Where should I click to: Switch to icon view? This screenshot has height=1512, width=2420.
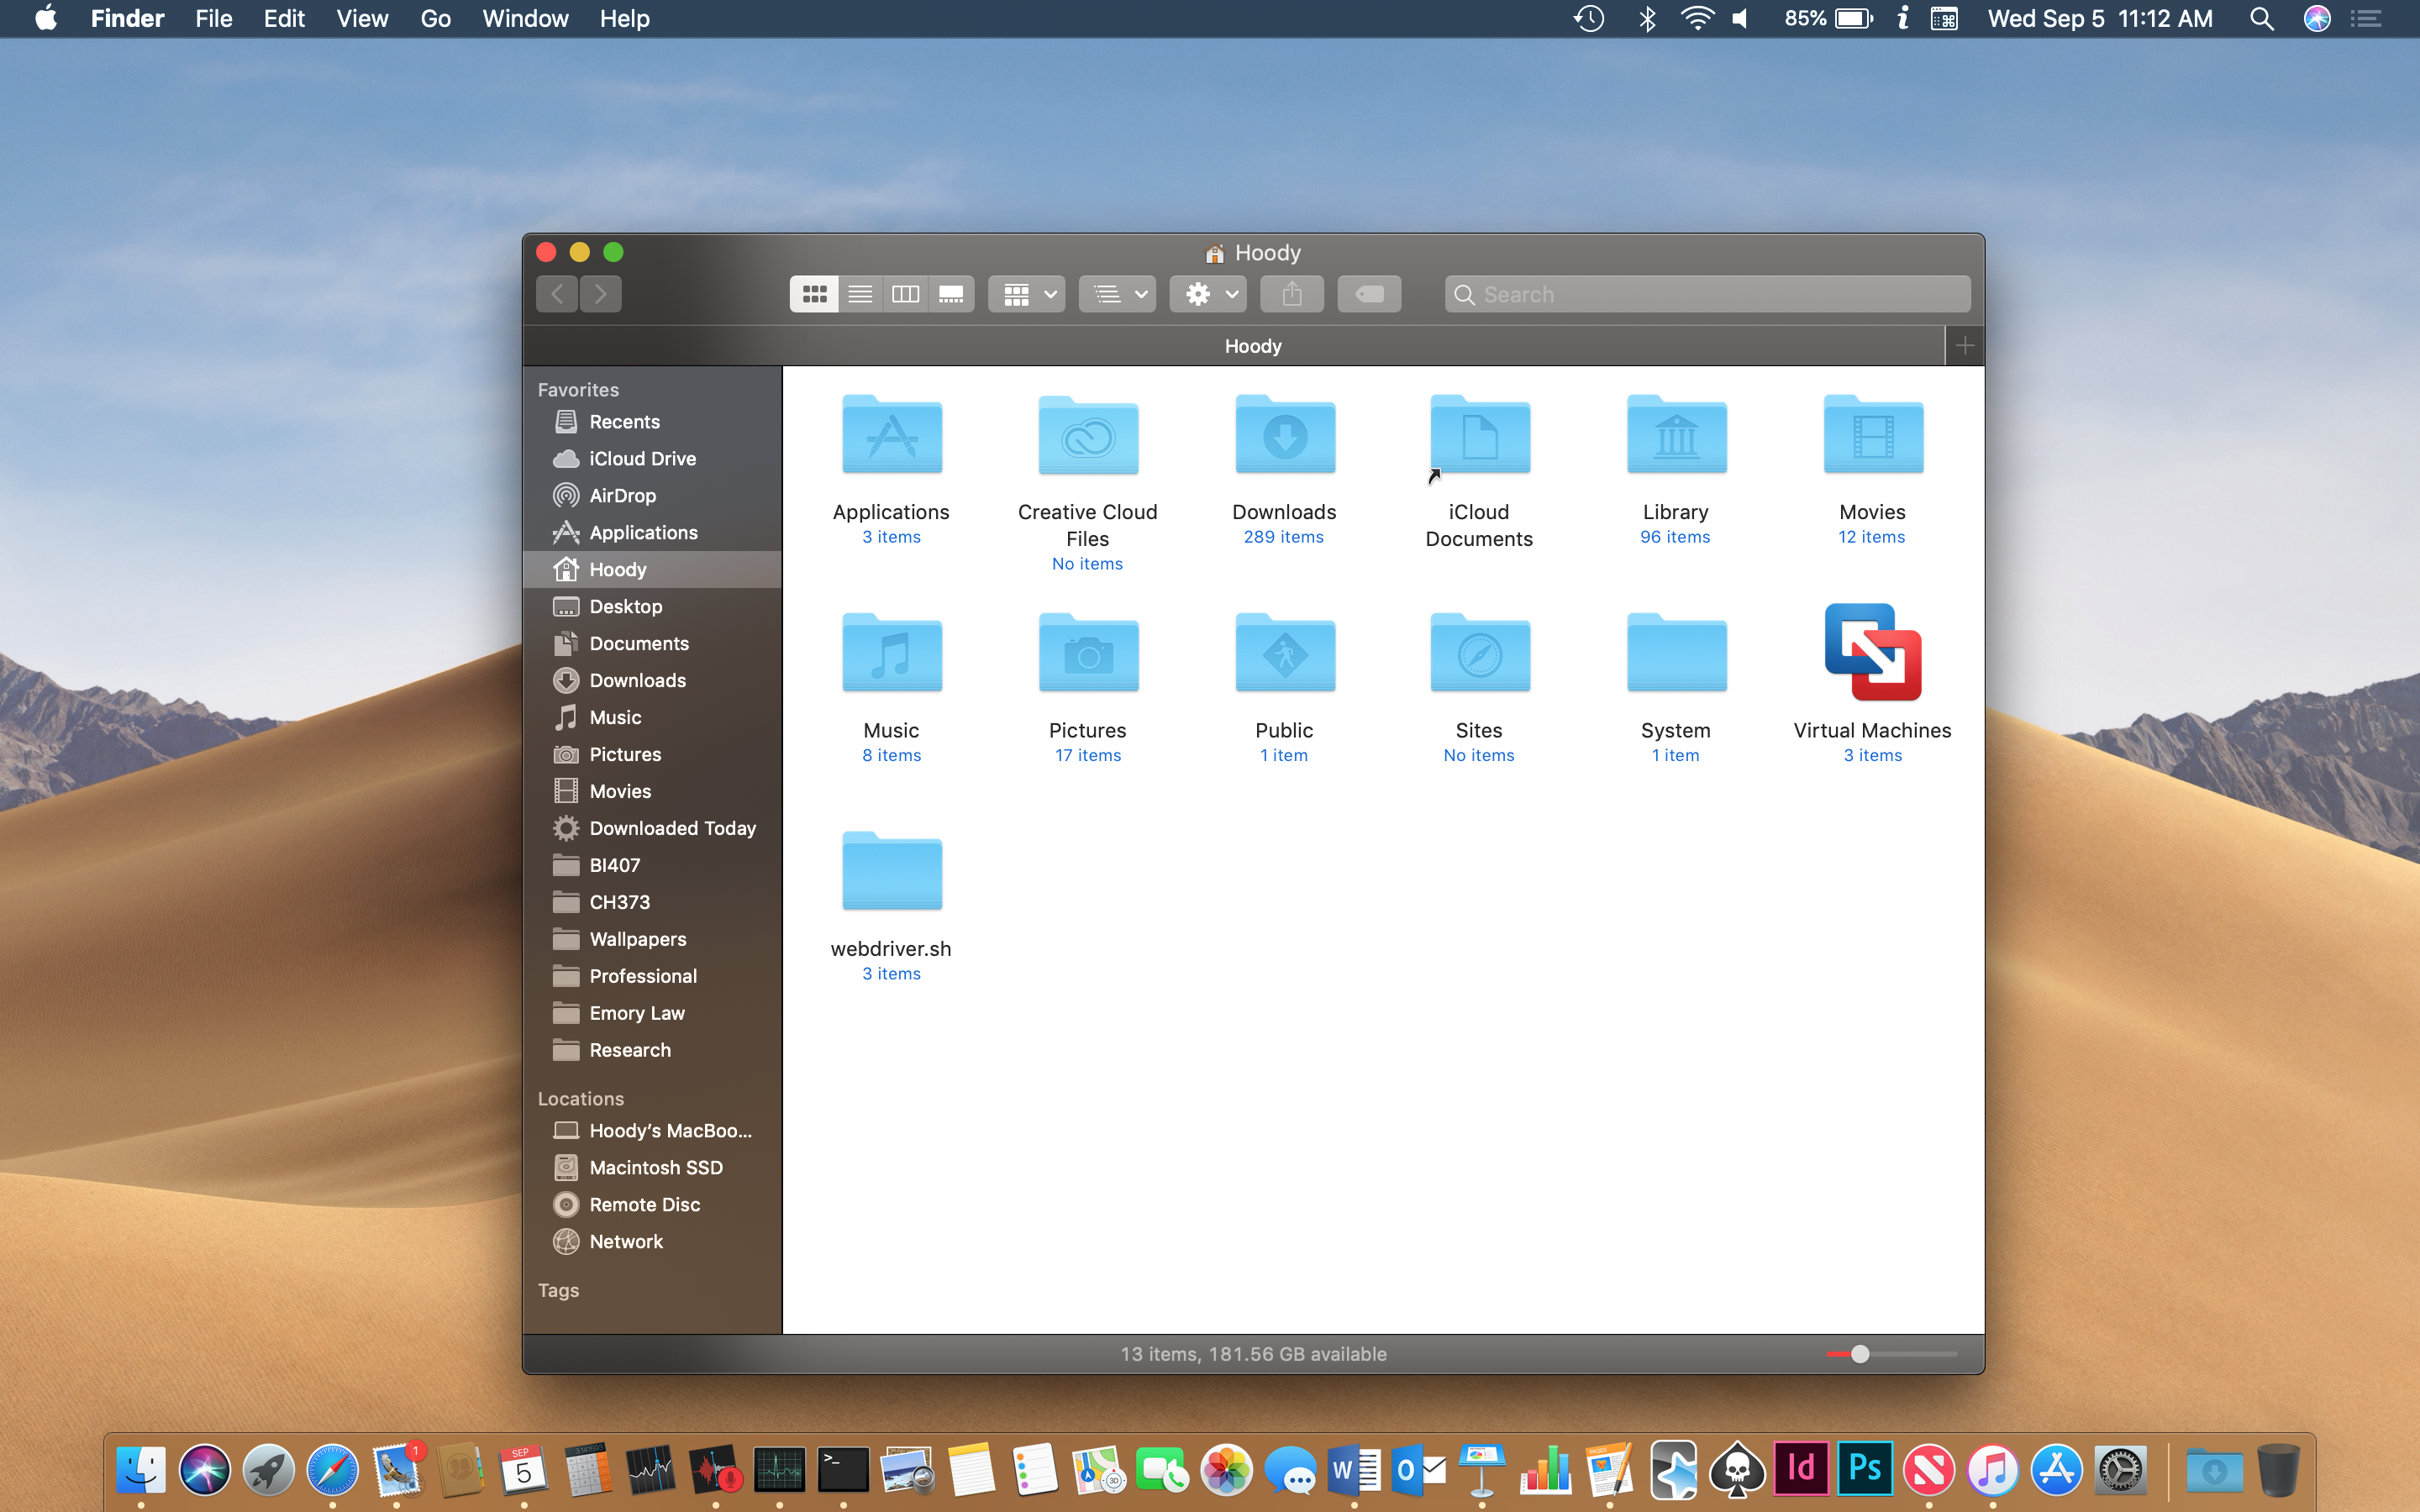pyautogui.click(x=814, y=294)
